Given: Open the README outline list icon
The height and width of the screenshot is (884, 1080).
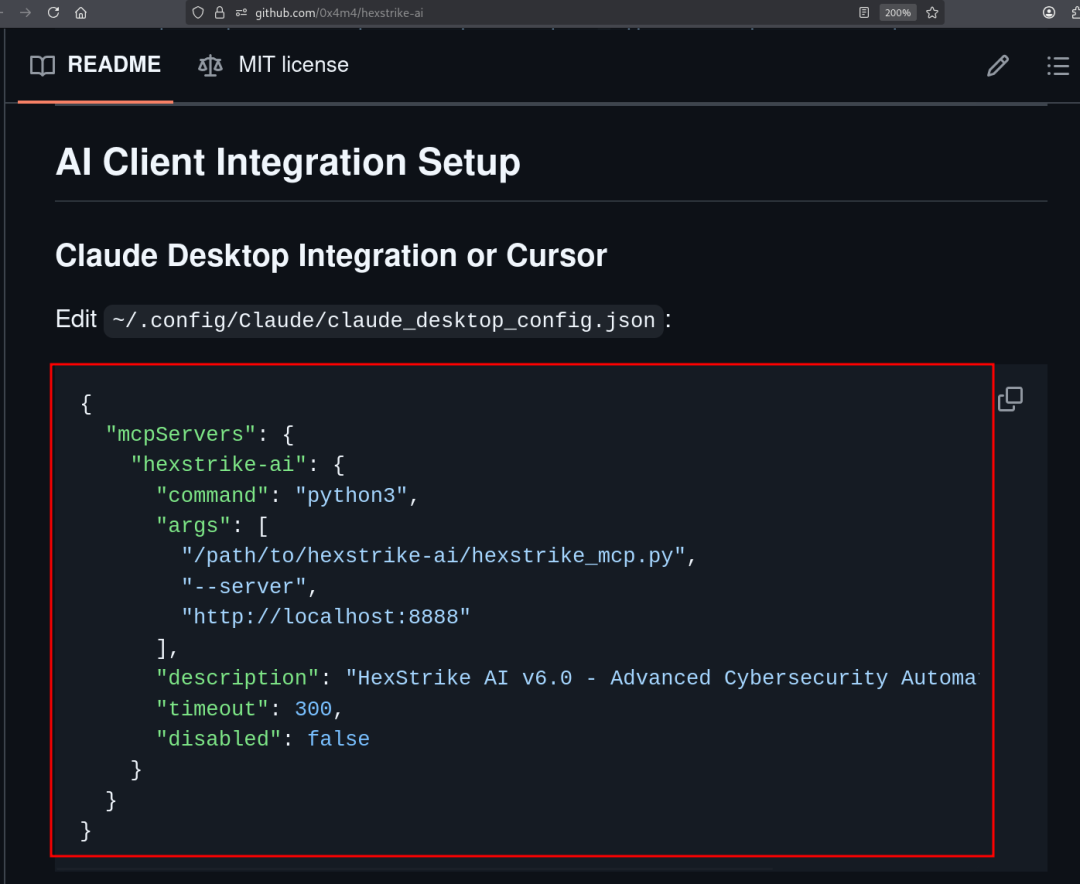Looking at the screenshot, I should [x=1058, y=65].
